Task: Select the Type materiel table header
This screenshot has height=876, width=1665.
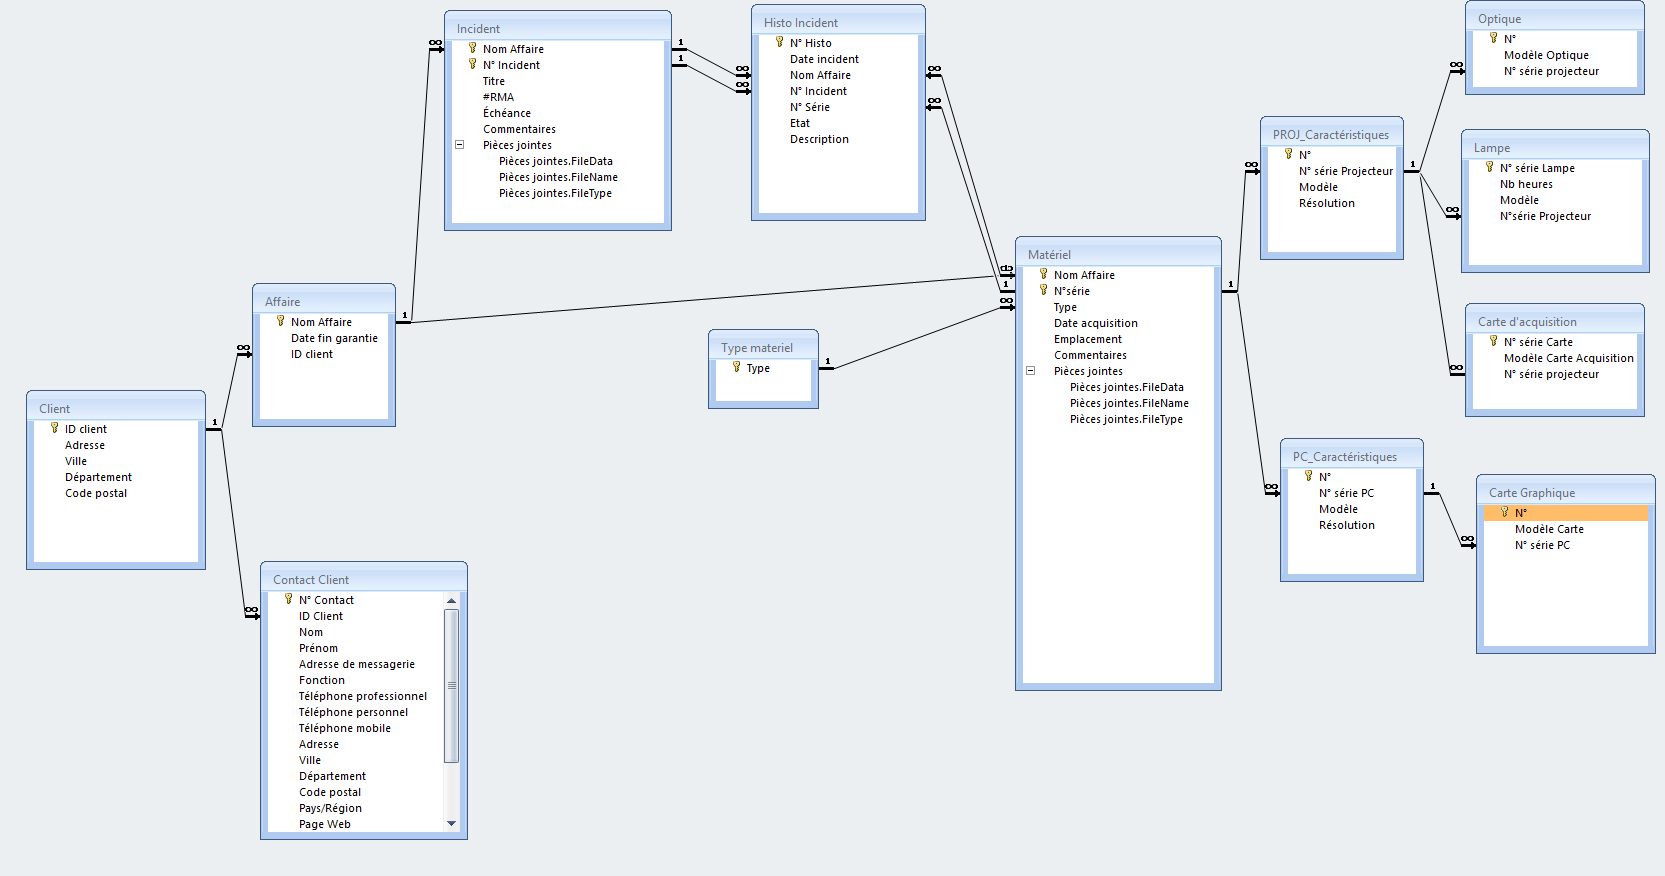Action: pos(763,347)
